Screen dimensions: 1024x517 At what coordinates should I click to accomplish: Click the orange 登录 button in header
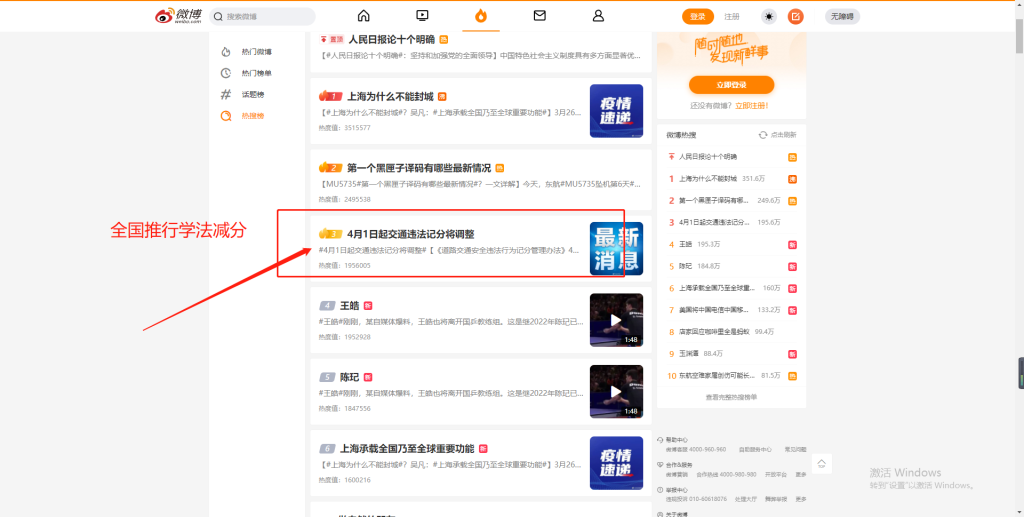tap(698, 16)
